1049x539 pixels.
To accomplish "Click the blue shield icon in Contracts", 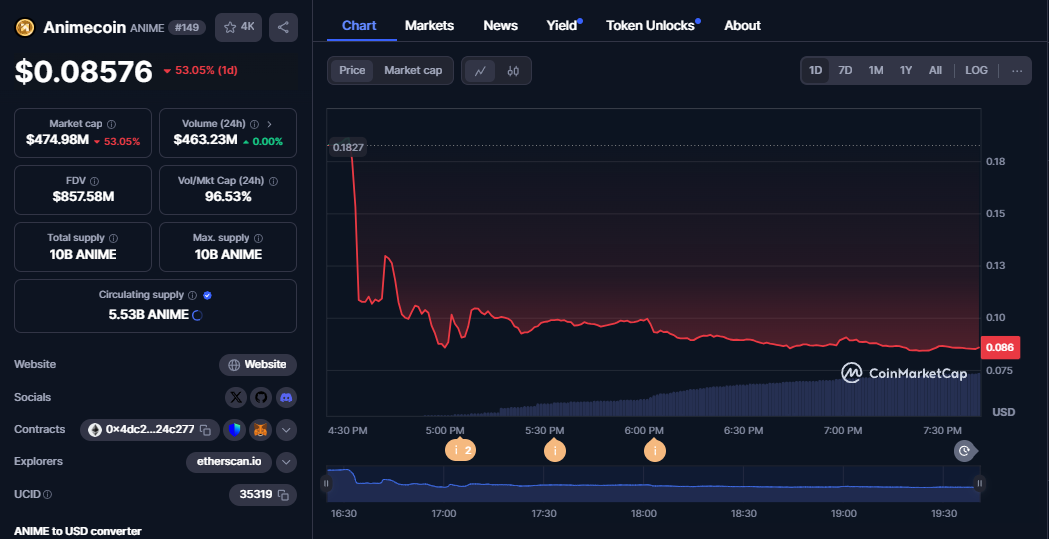I will [x=234, y=430].
